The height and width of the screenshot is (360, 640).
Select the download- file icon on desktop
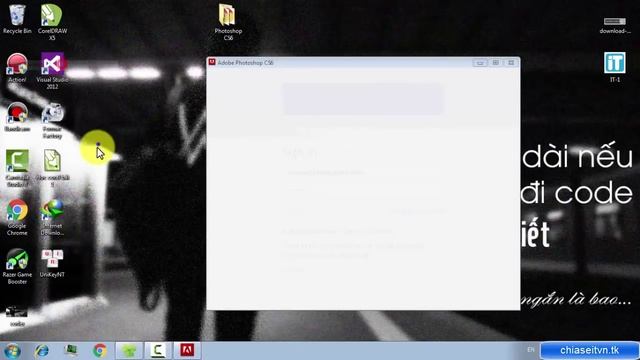point(615,24)
